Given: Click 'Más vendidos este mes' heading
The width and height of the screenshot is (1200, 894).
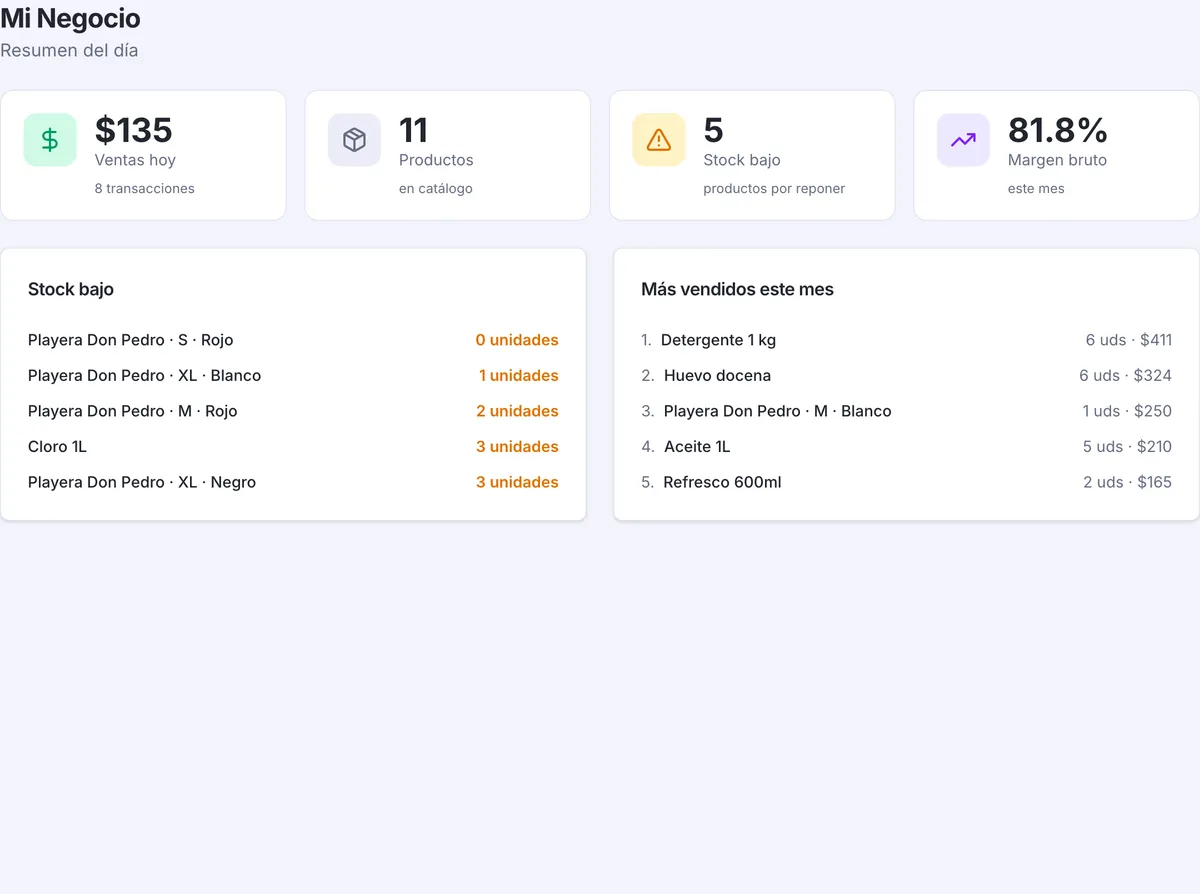Looking at the screenshot, I should (x=737, y=289).
